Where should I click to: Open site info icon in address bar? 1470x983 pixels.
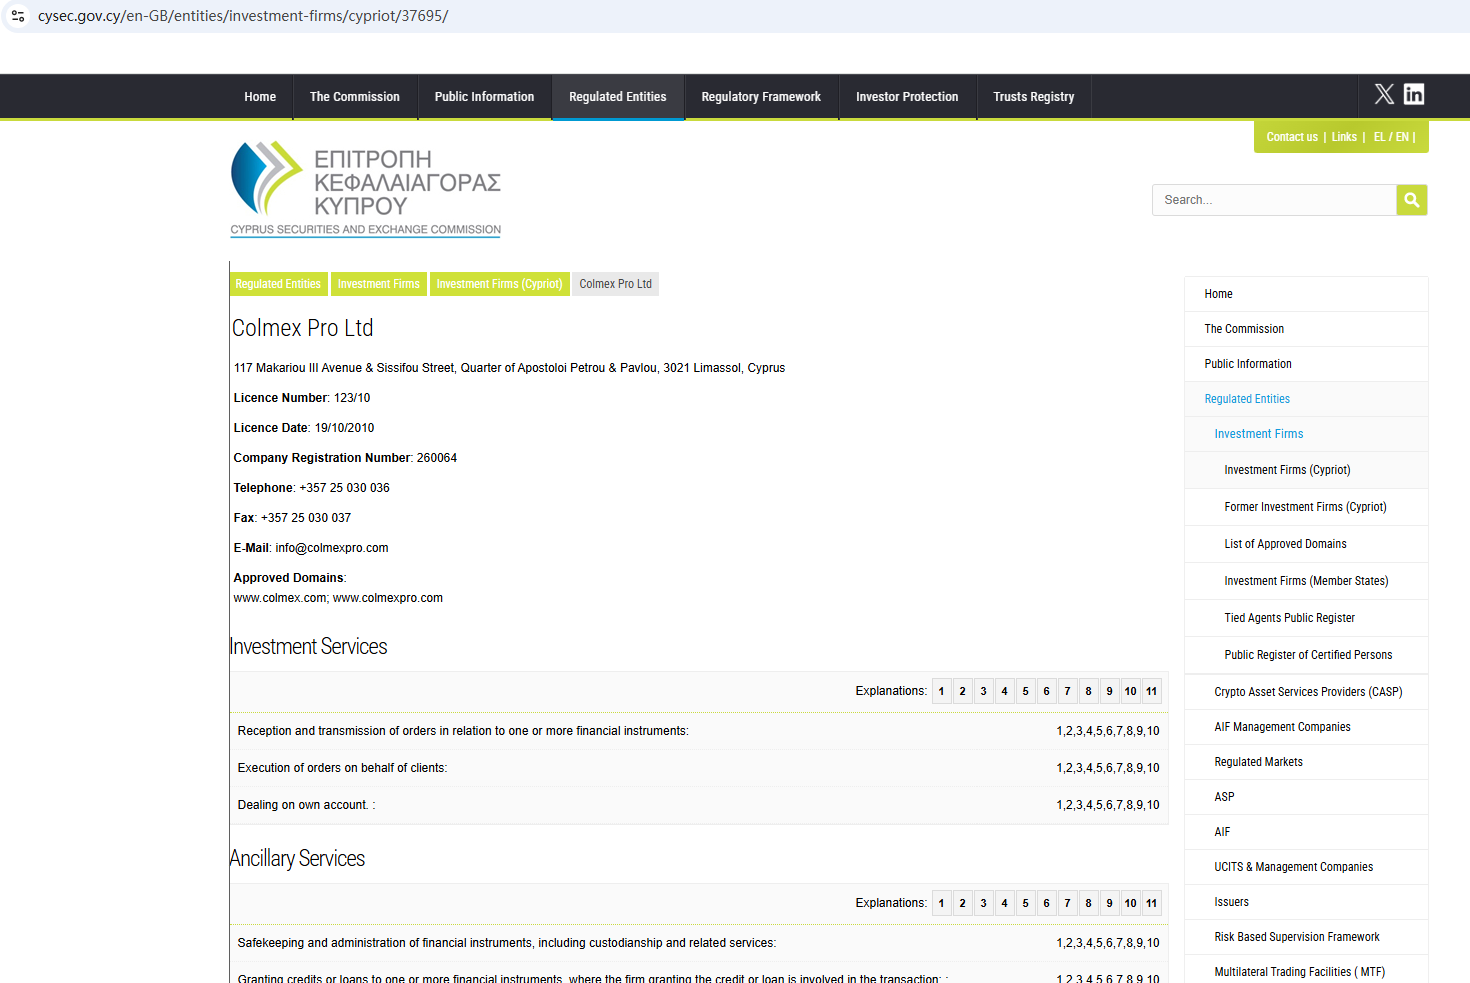(x=18, y=16)
